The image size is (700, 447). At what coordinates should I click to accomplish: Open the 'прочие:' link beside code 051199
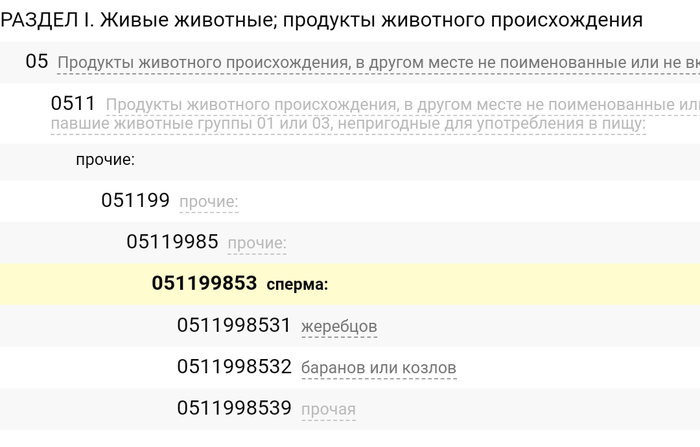coord(209,202)
